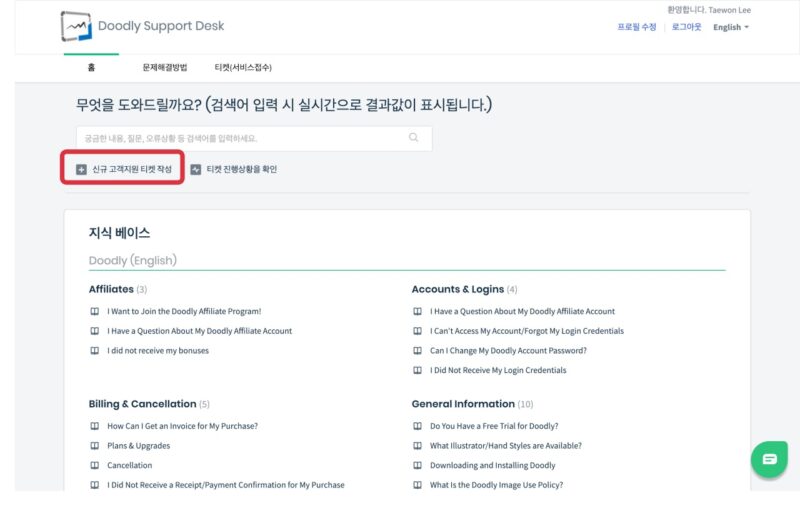Open the Accounts & Logins category heading
This screenshot has width=800, height=508.
458,289
